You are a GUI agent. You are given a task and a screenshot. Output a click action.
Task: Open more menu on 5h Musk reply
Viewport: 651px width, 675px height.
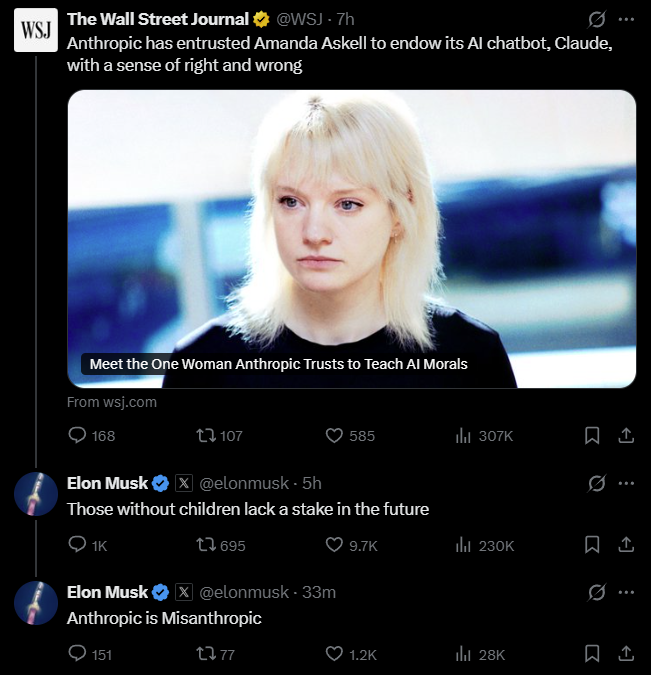tap(626, 483)
